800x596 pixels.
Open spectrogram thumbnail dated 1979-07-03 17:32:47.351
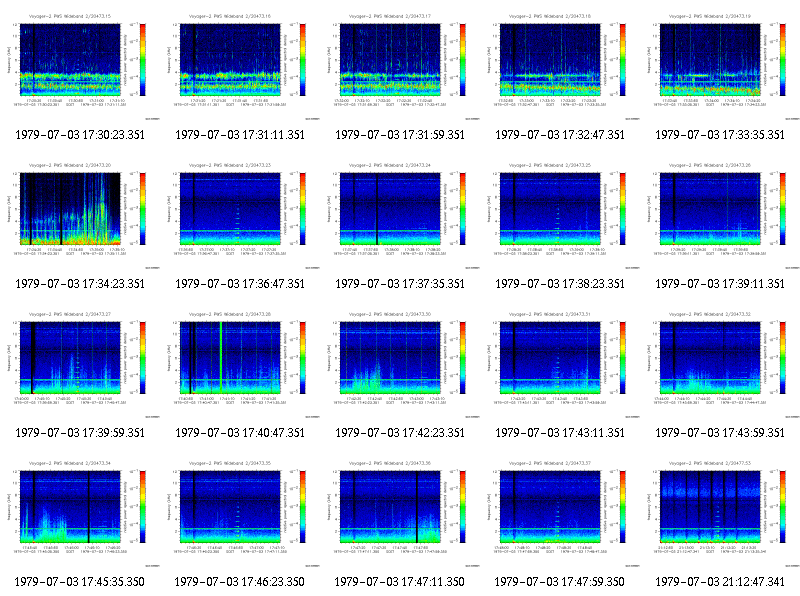560,66
